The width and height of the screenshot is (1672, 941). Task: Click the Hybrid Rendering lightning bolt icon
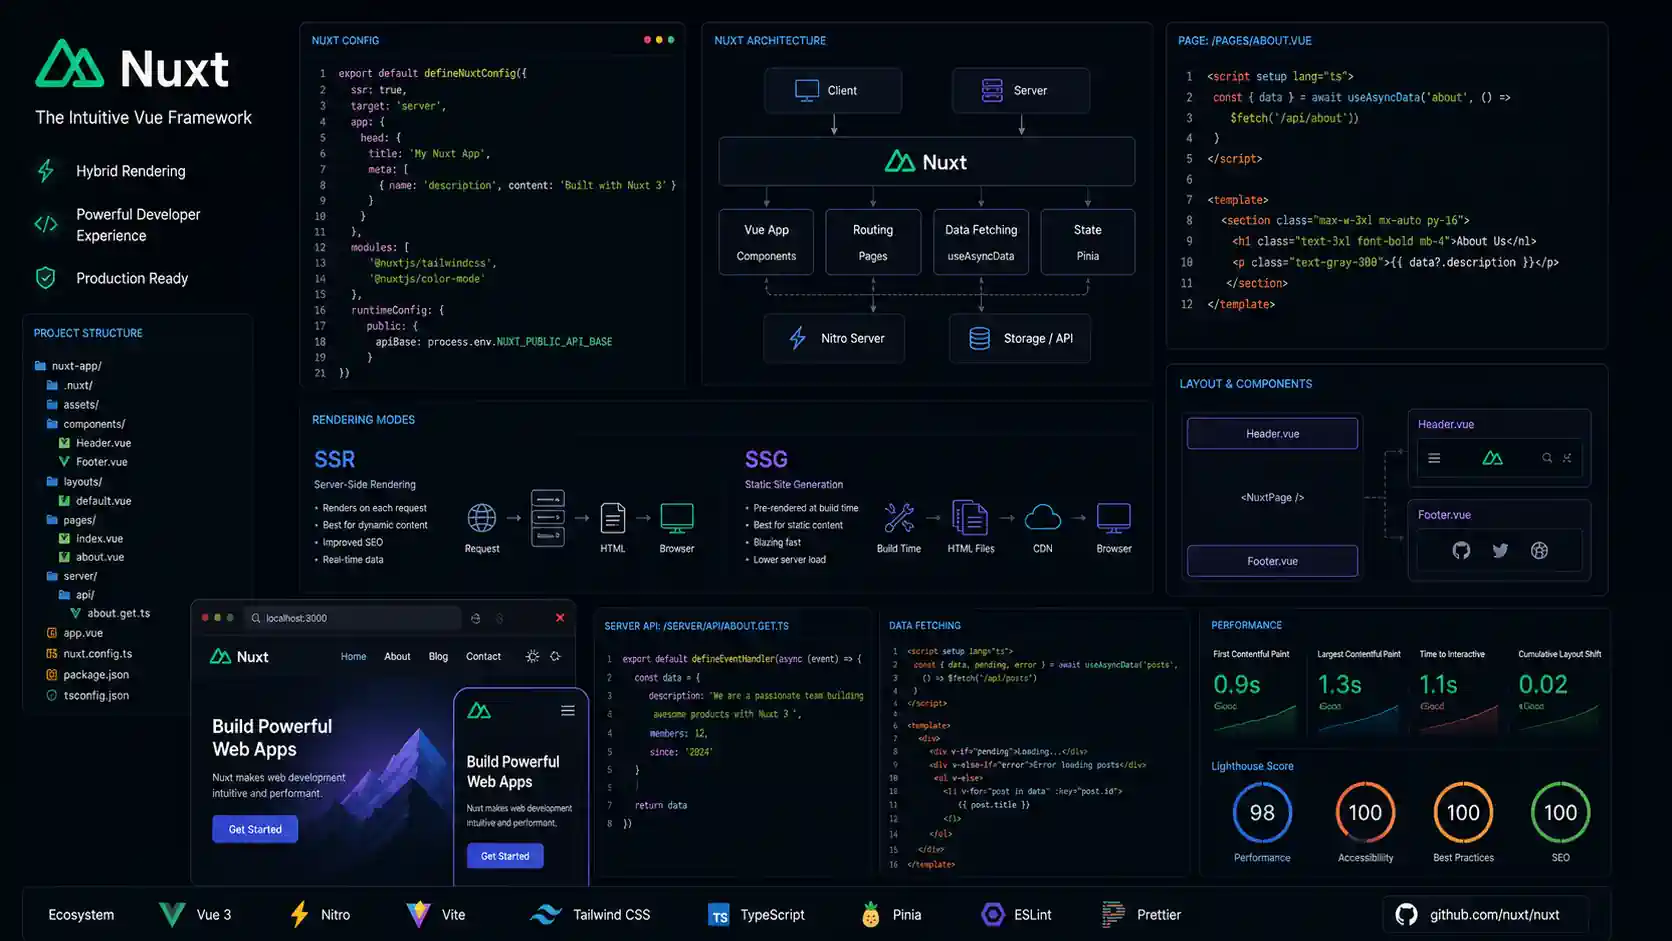coord(46,171)
